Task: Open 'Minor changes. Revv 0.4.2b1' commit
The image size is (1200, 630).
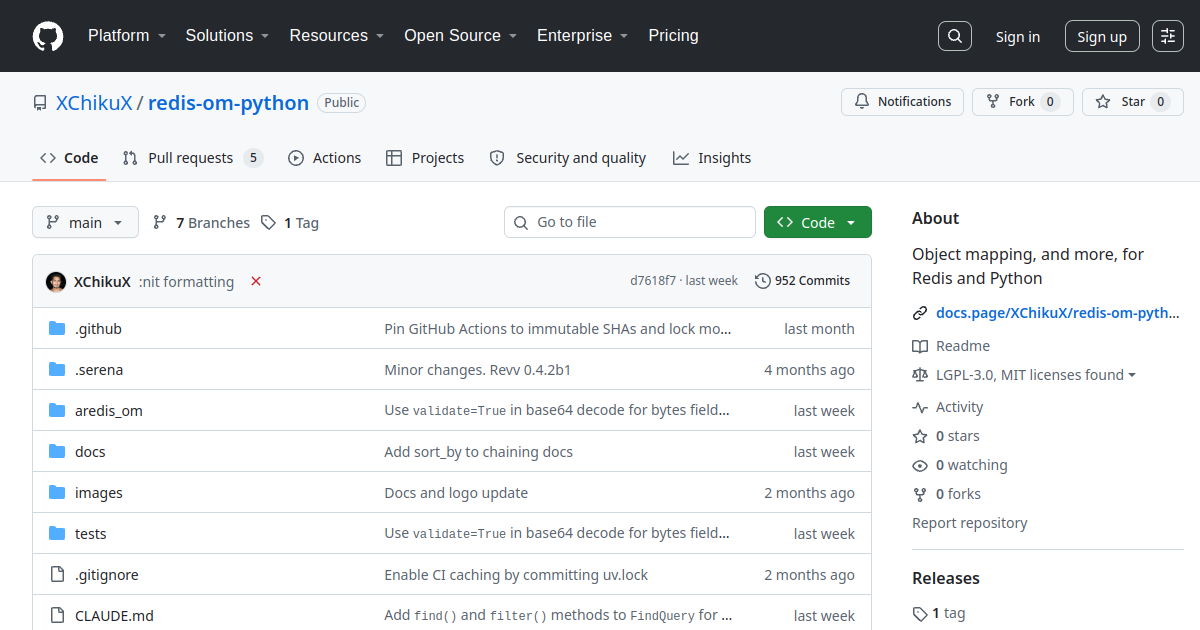Action: (x=477, y=370)
